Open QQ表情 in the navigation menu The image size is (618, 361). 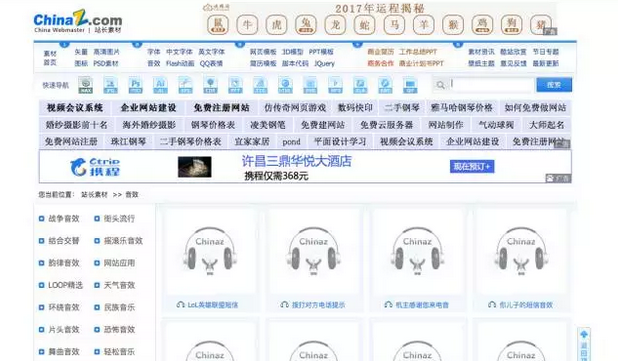(211, 63)
